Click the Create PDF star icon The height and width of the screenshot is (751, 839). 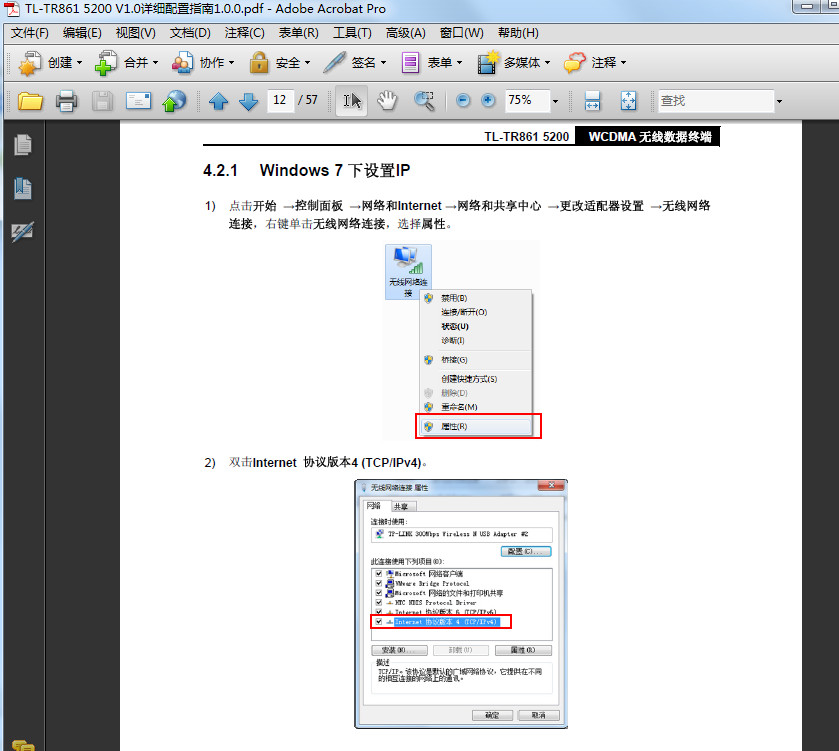point(30,63)
